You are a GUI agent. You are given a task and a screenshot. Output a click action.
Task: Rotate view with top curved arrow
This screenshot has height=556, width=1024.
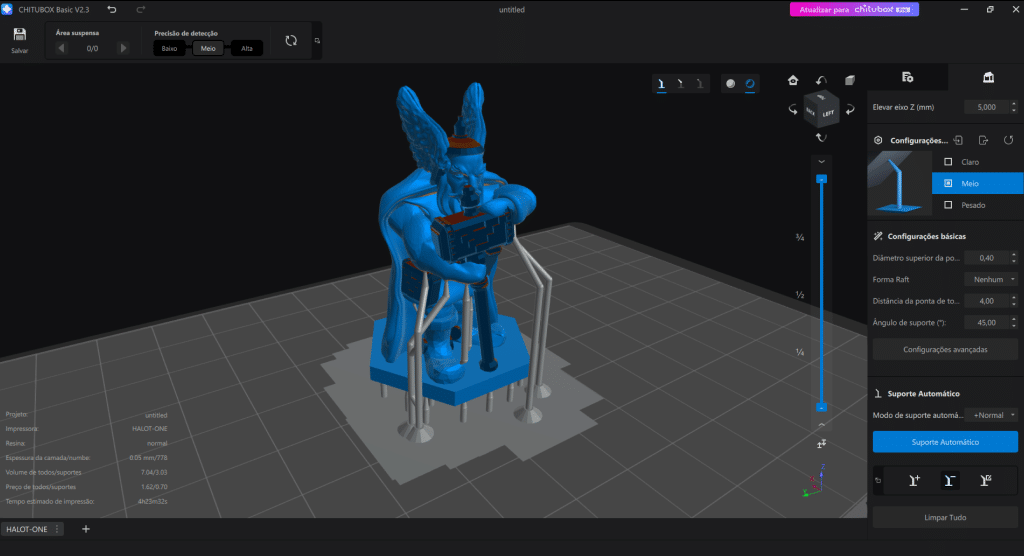pyautogui.click(x=821, y=80)
